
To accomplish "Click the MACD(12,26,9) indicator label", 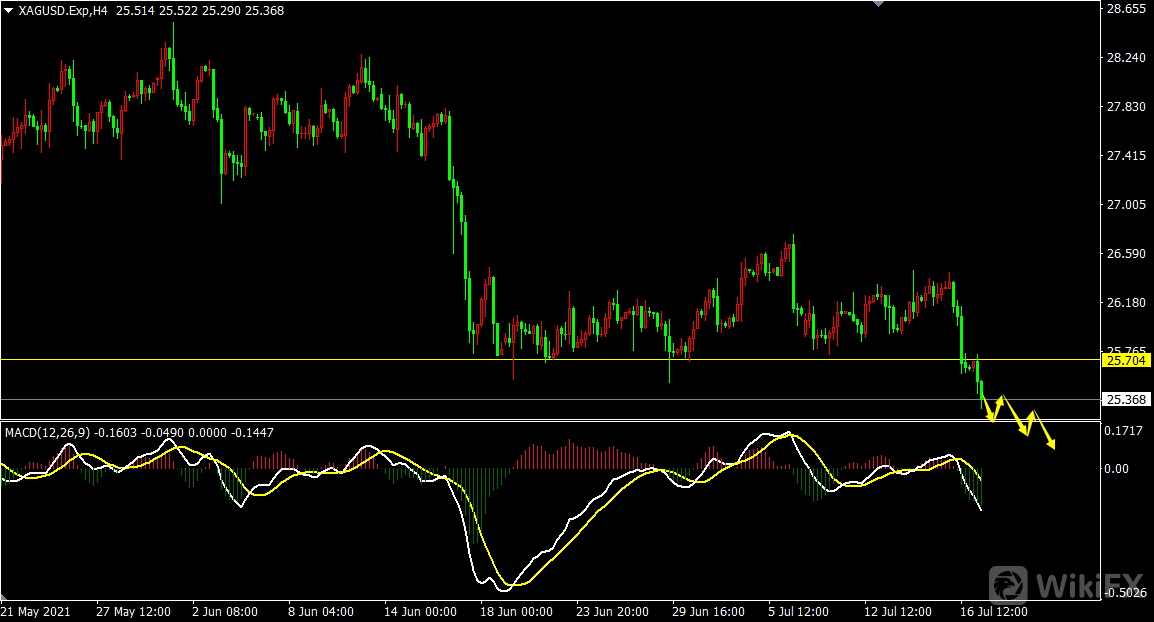I will 47,433.
